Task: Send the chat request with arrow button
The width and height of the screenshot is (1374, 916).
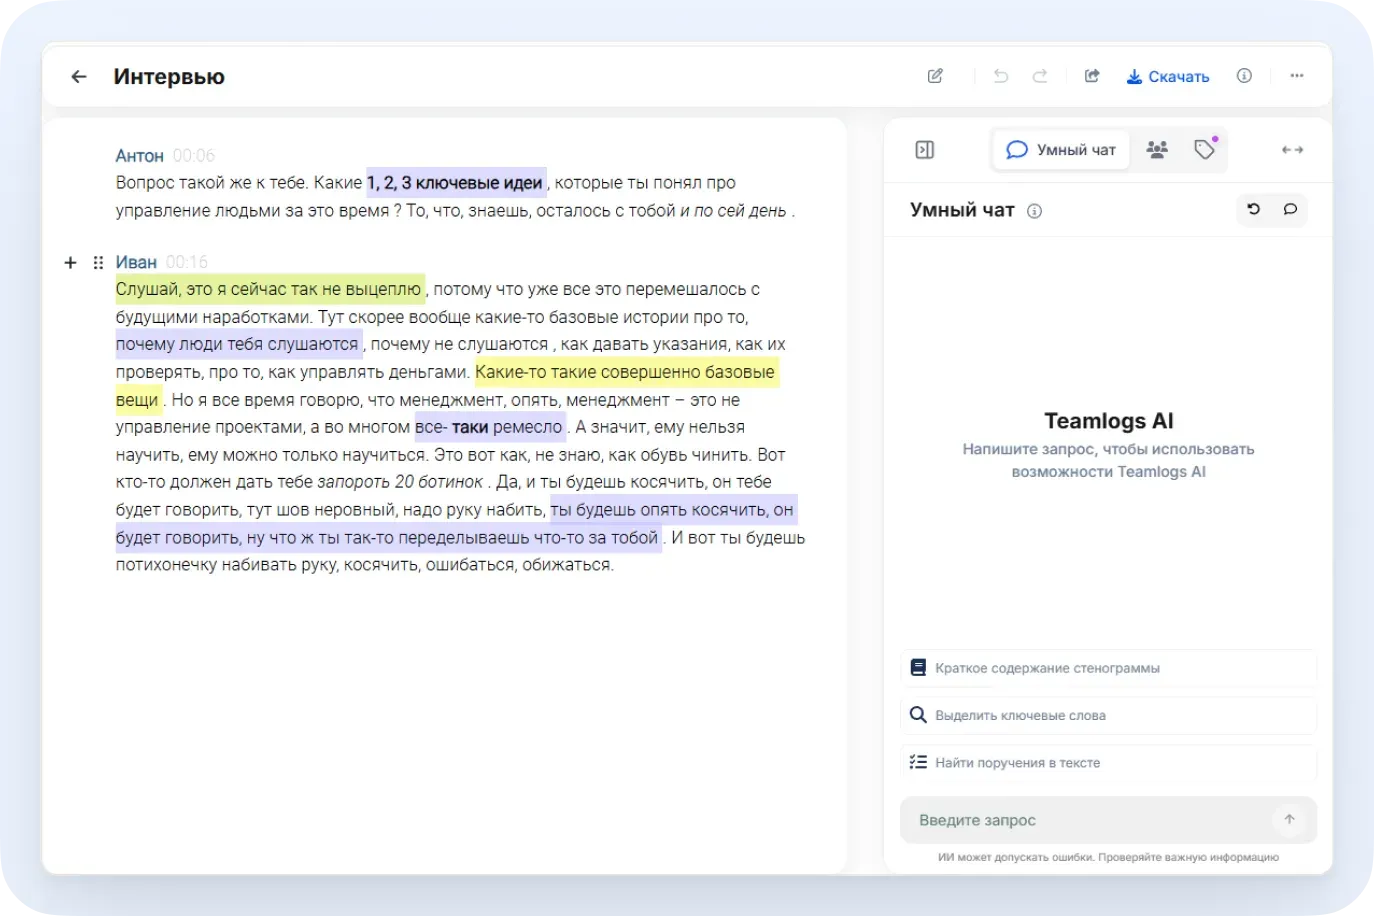Action: 1290,820
